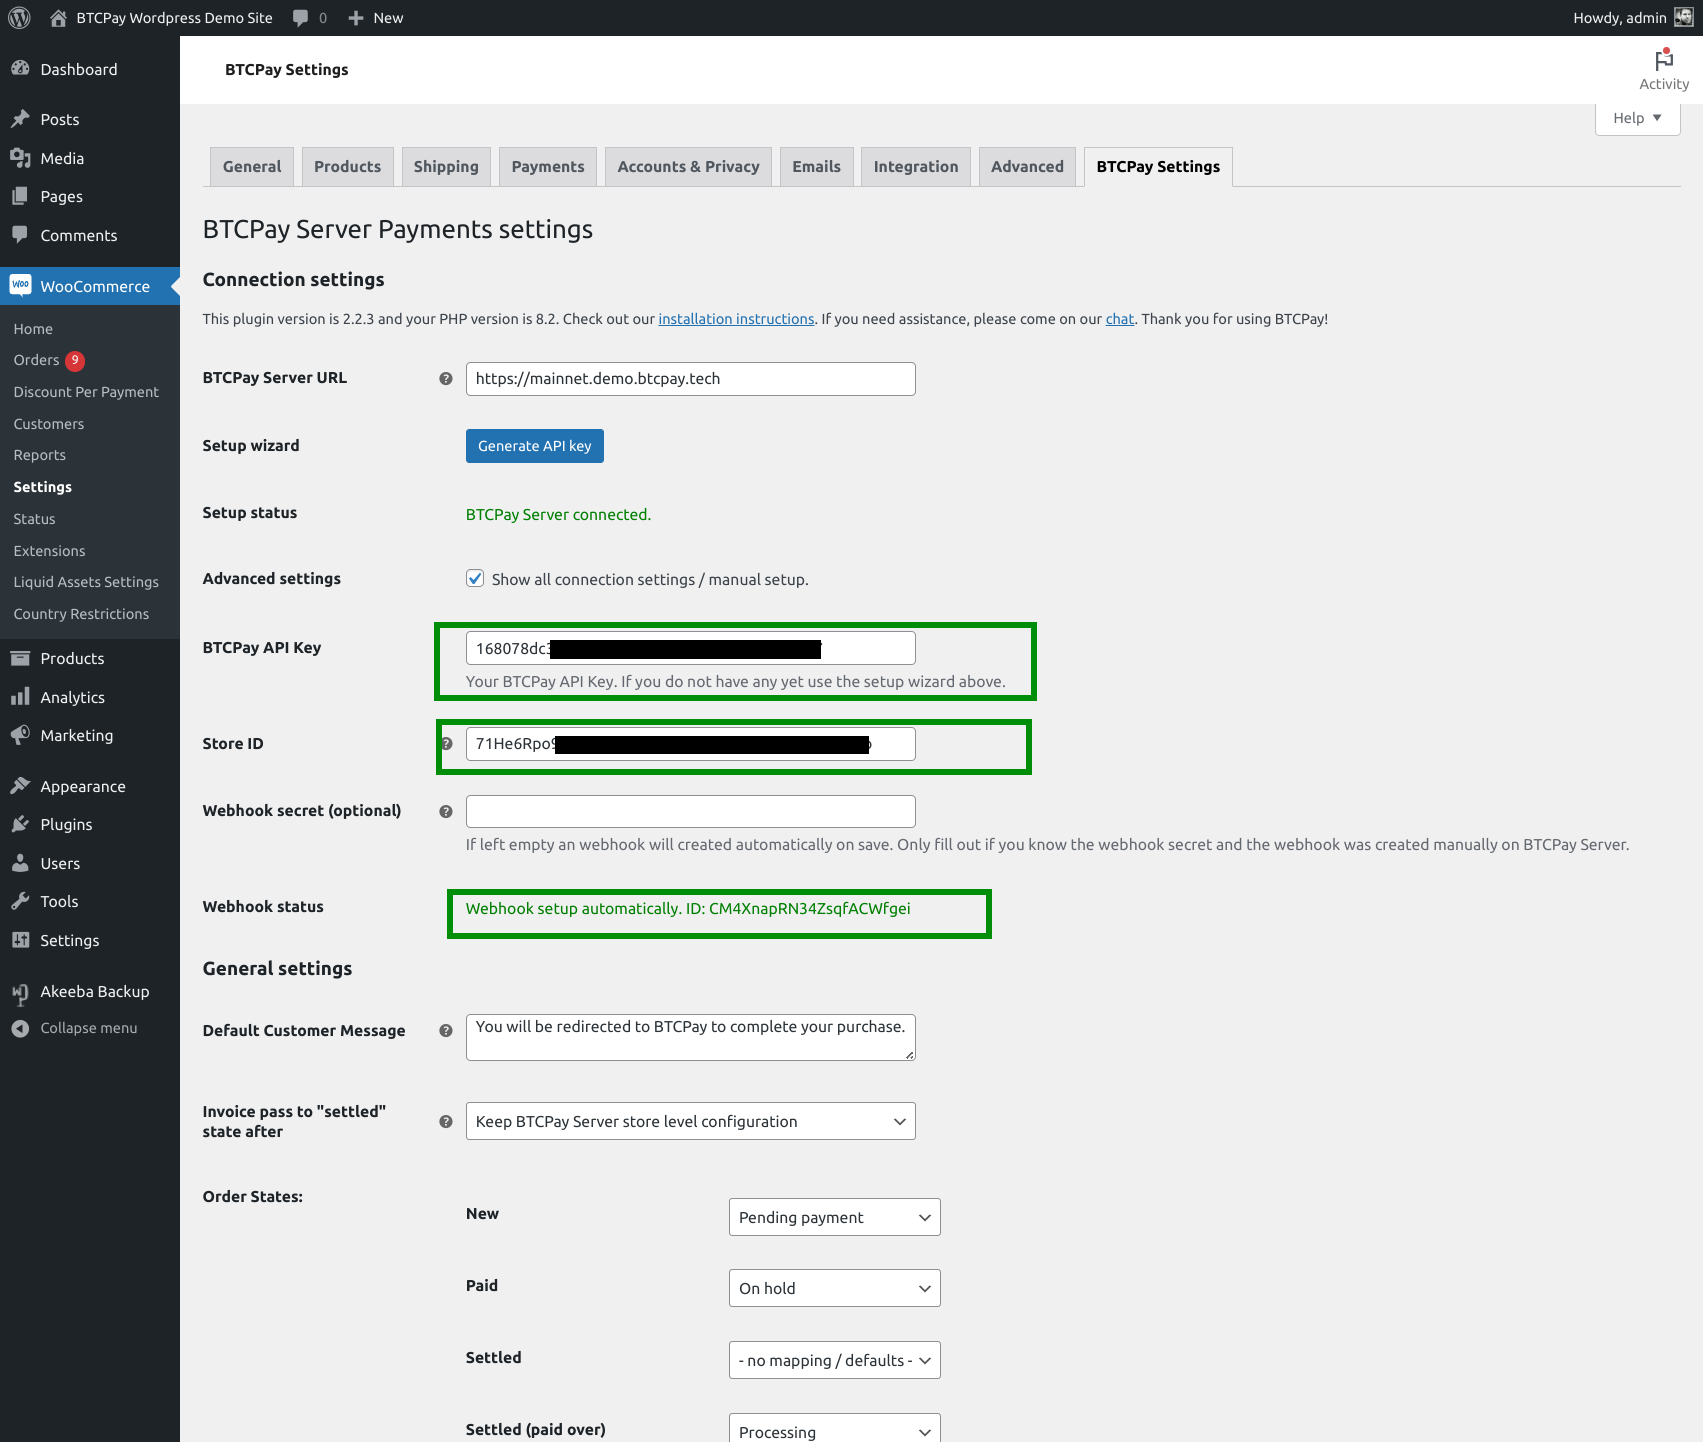Select the Products sidebar icon

point(21,658)
